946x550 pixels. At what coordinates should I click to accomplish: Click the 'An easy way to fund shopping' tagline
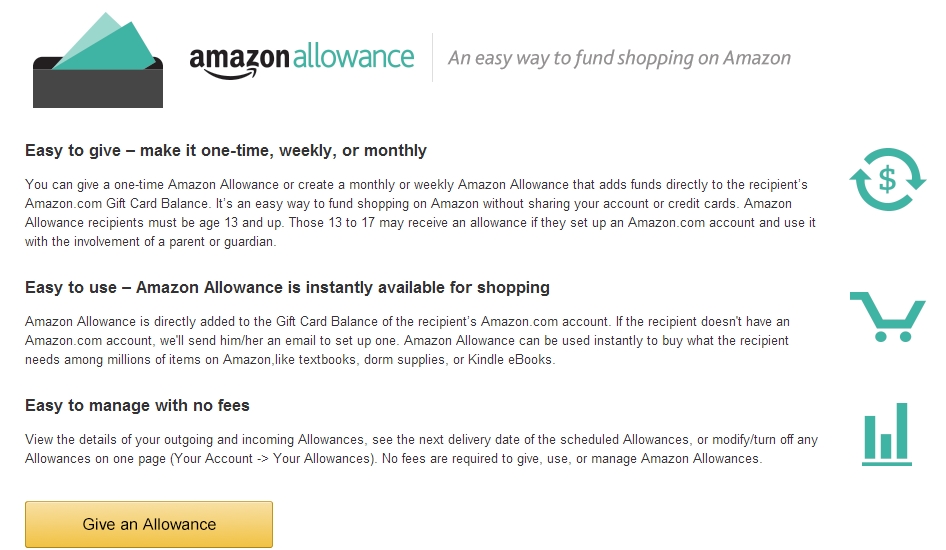(x=619, y=58)
